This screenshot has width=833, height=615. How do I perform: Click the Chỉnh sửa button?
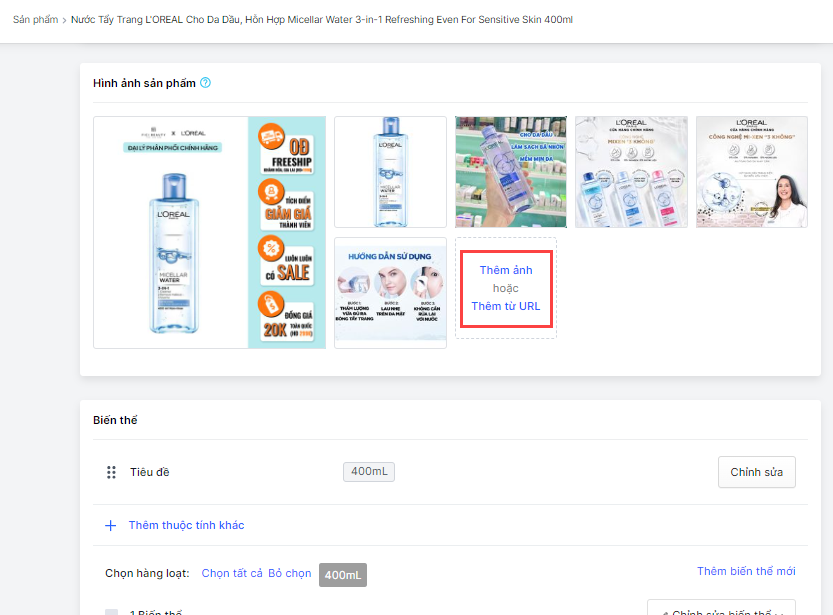pyautogui.click(x=756, y=472)
